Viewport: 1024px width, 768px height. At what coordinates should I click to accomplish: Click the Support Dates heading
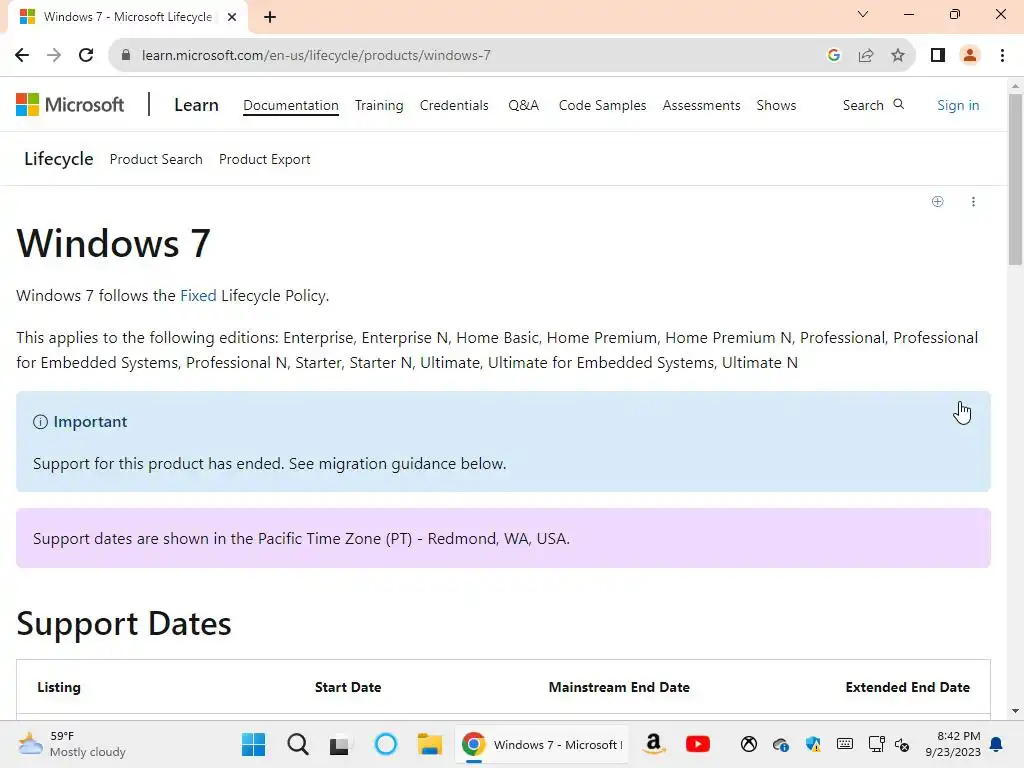[x=124, y=624]
